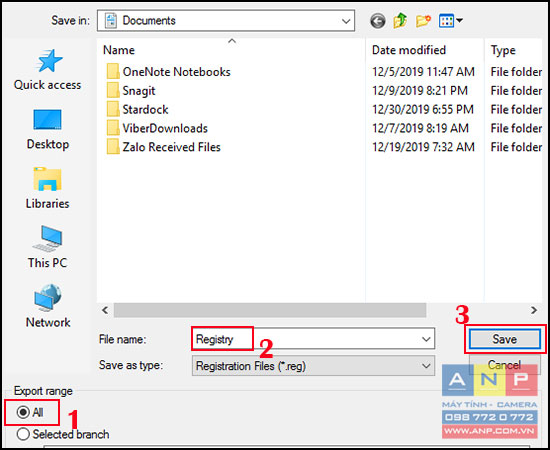Choose the Selected branch radio option
The width and height of the screenshot is (550, 450).
click(x=63, y=434)
